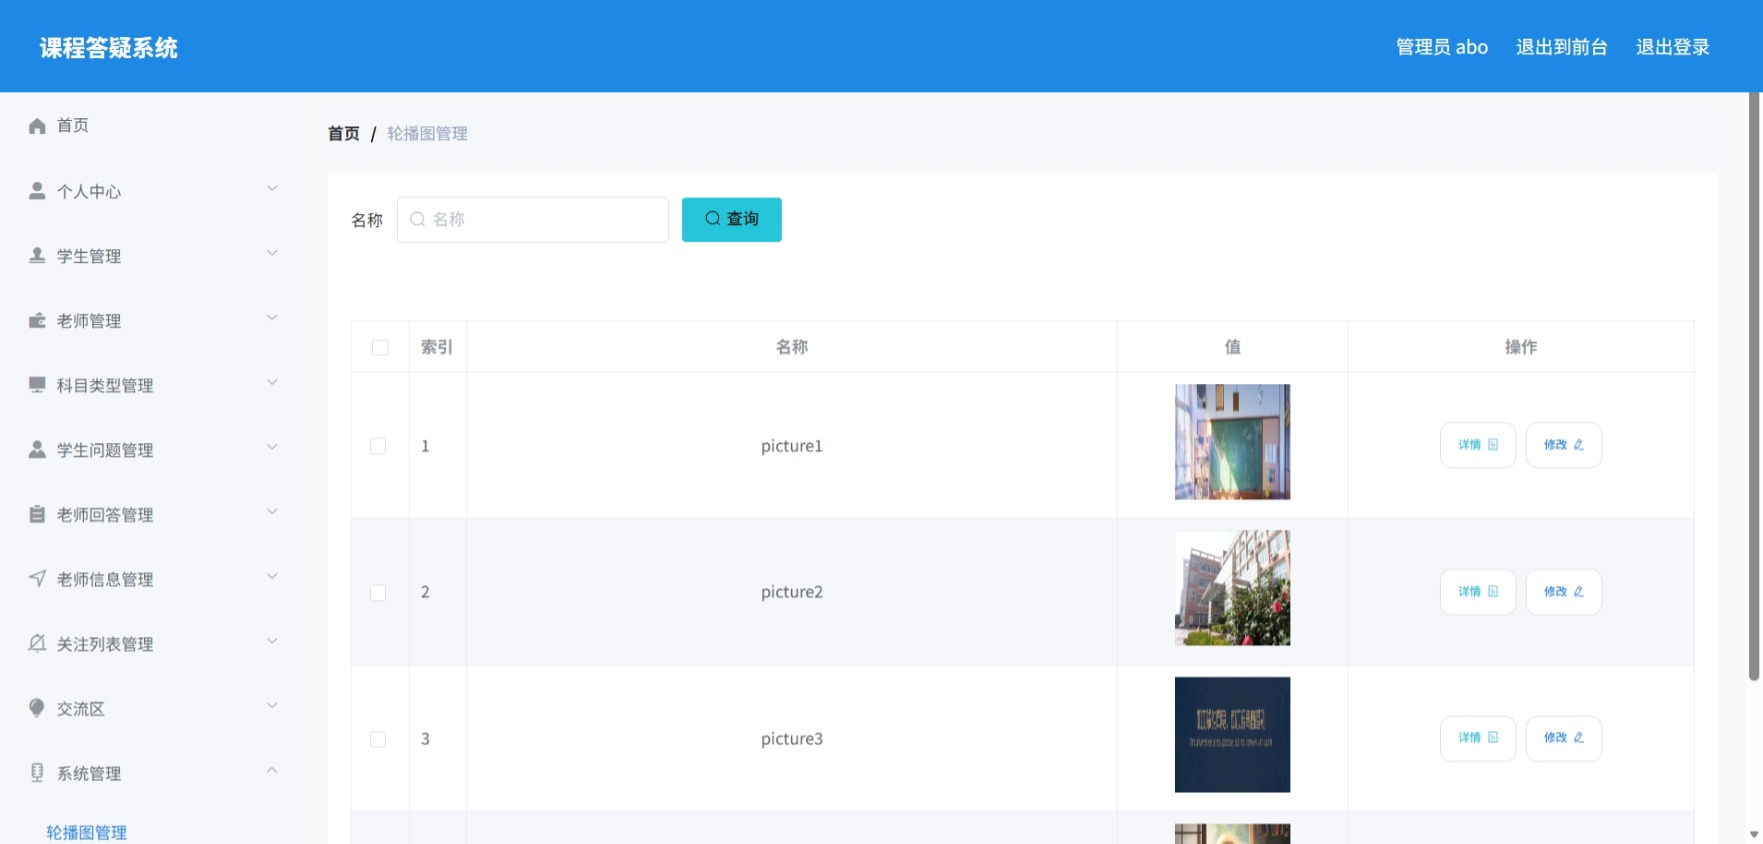
Task: Click the document icon in picture1's 详情 button
Action: click(1493, 445)
